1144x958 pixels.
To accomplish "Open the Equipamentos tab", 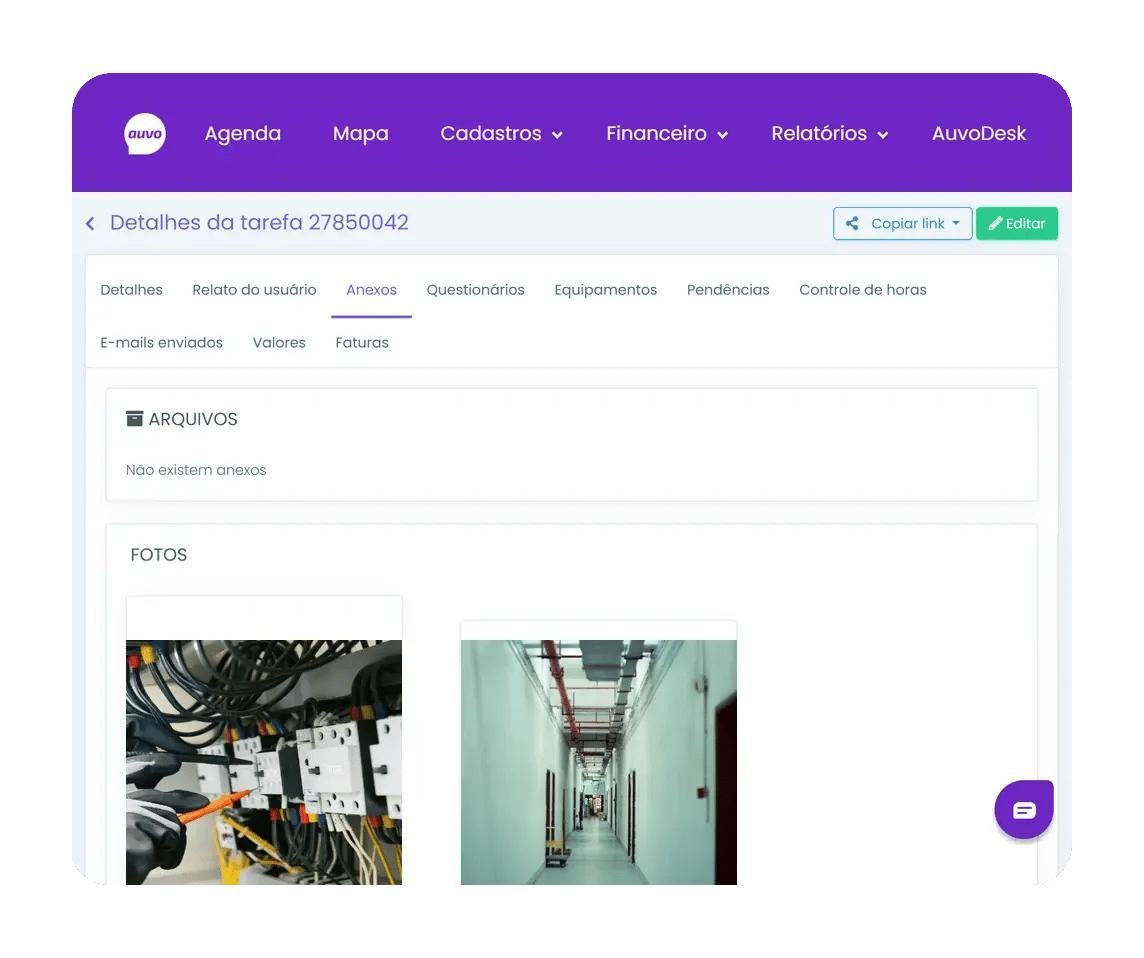I will (x=606, y=290).
